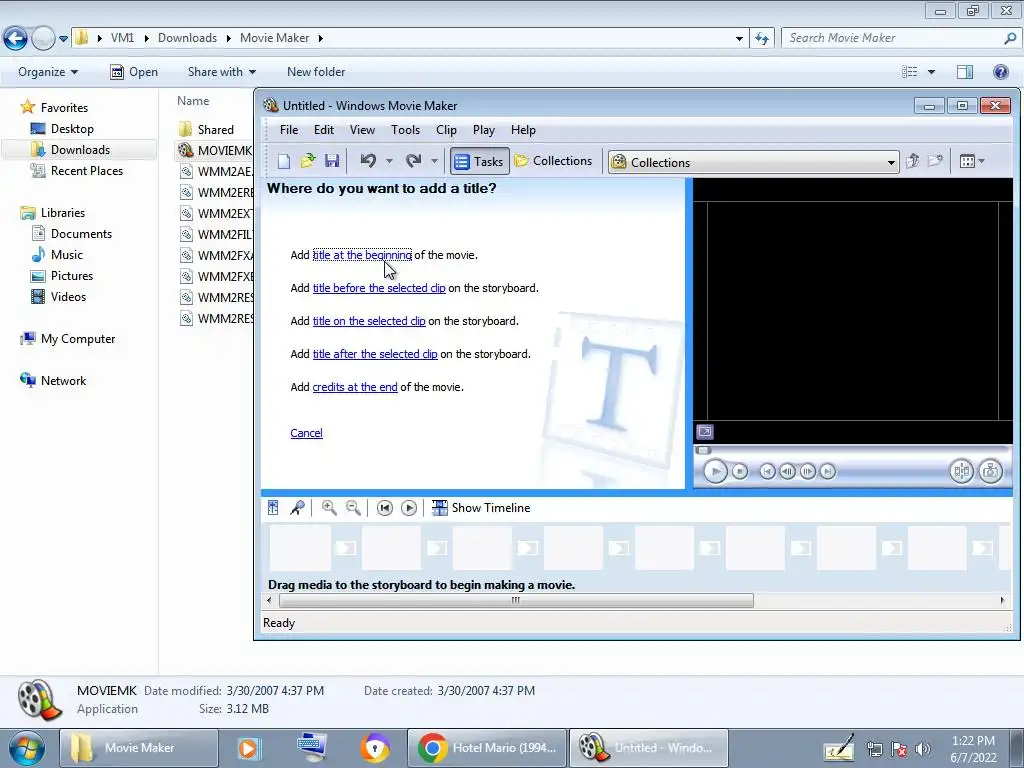Open the Organize dropdown menu
Viewport: 1024px width, 768px height.
48,72
